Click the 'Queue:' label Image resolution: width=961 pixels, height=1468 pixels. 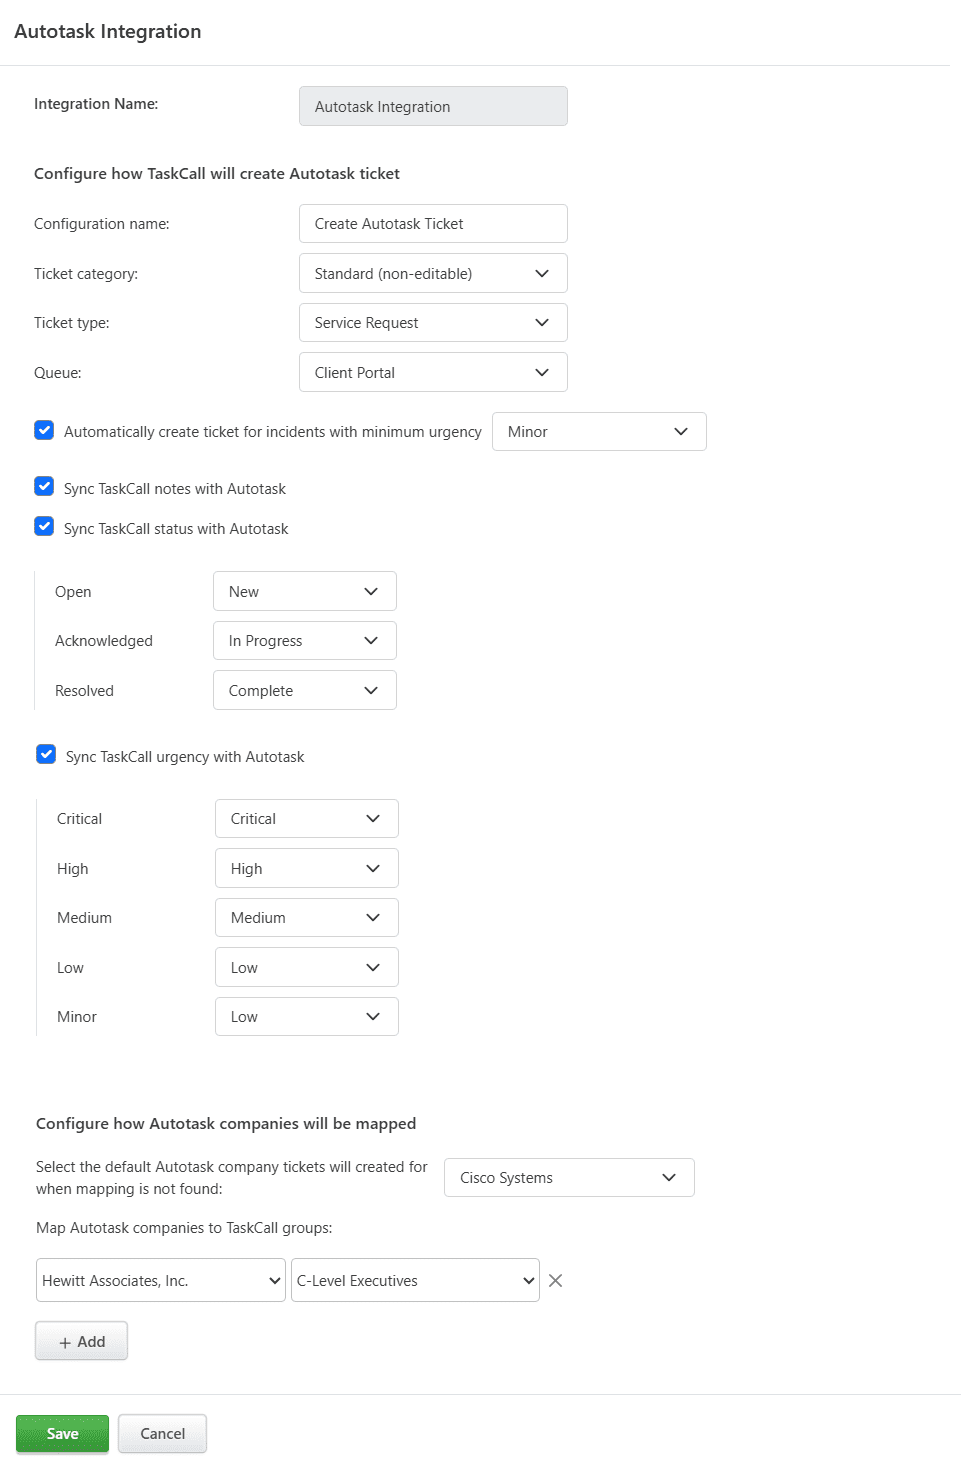pos(58,372)
